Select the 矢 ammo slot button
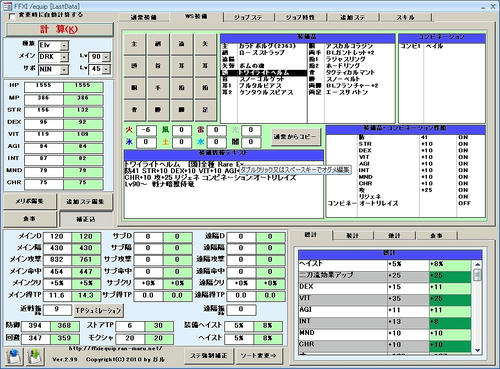 205,44
